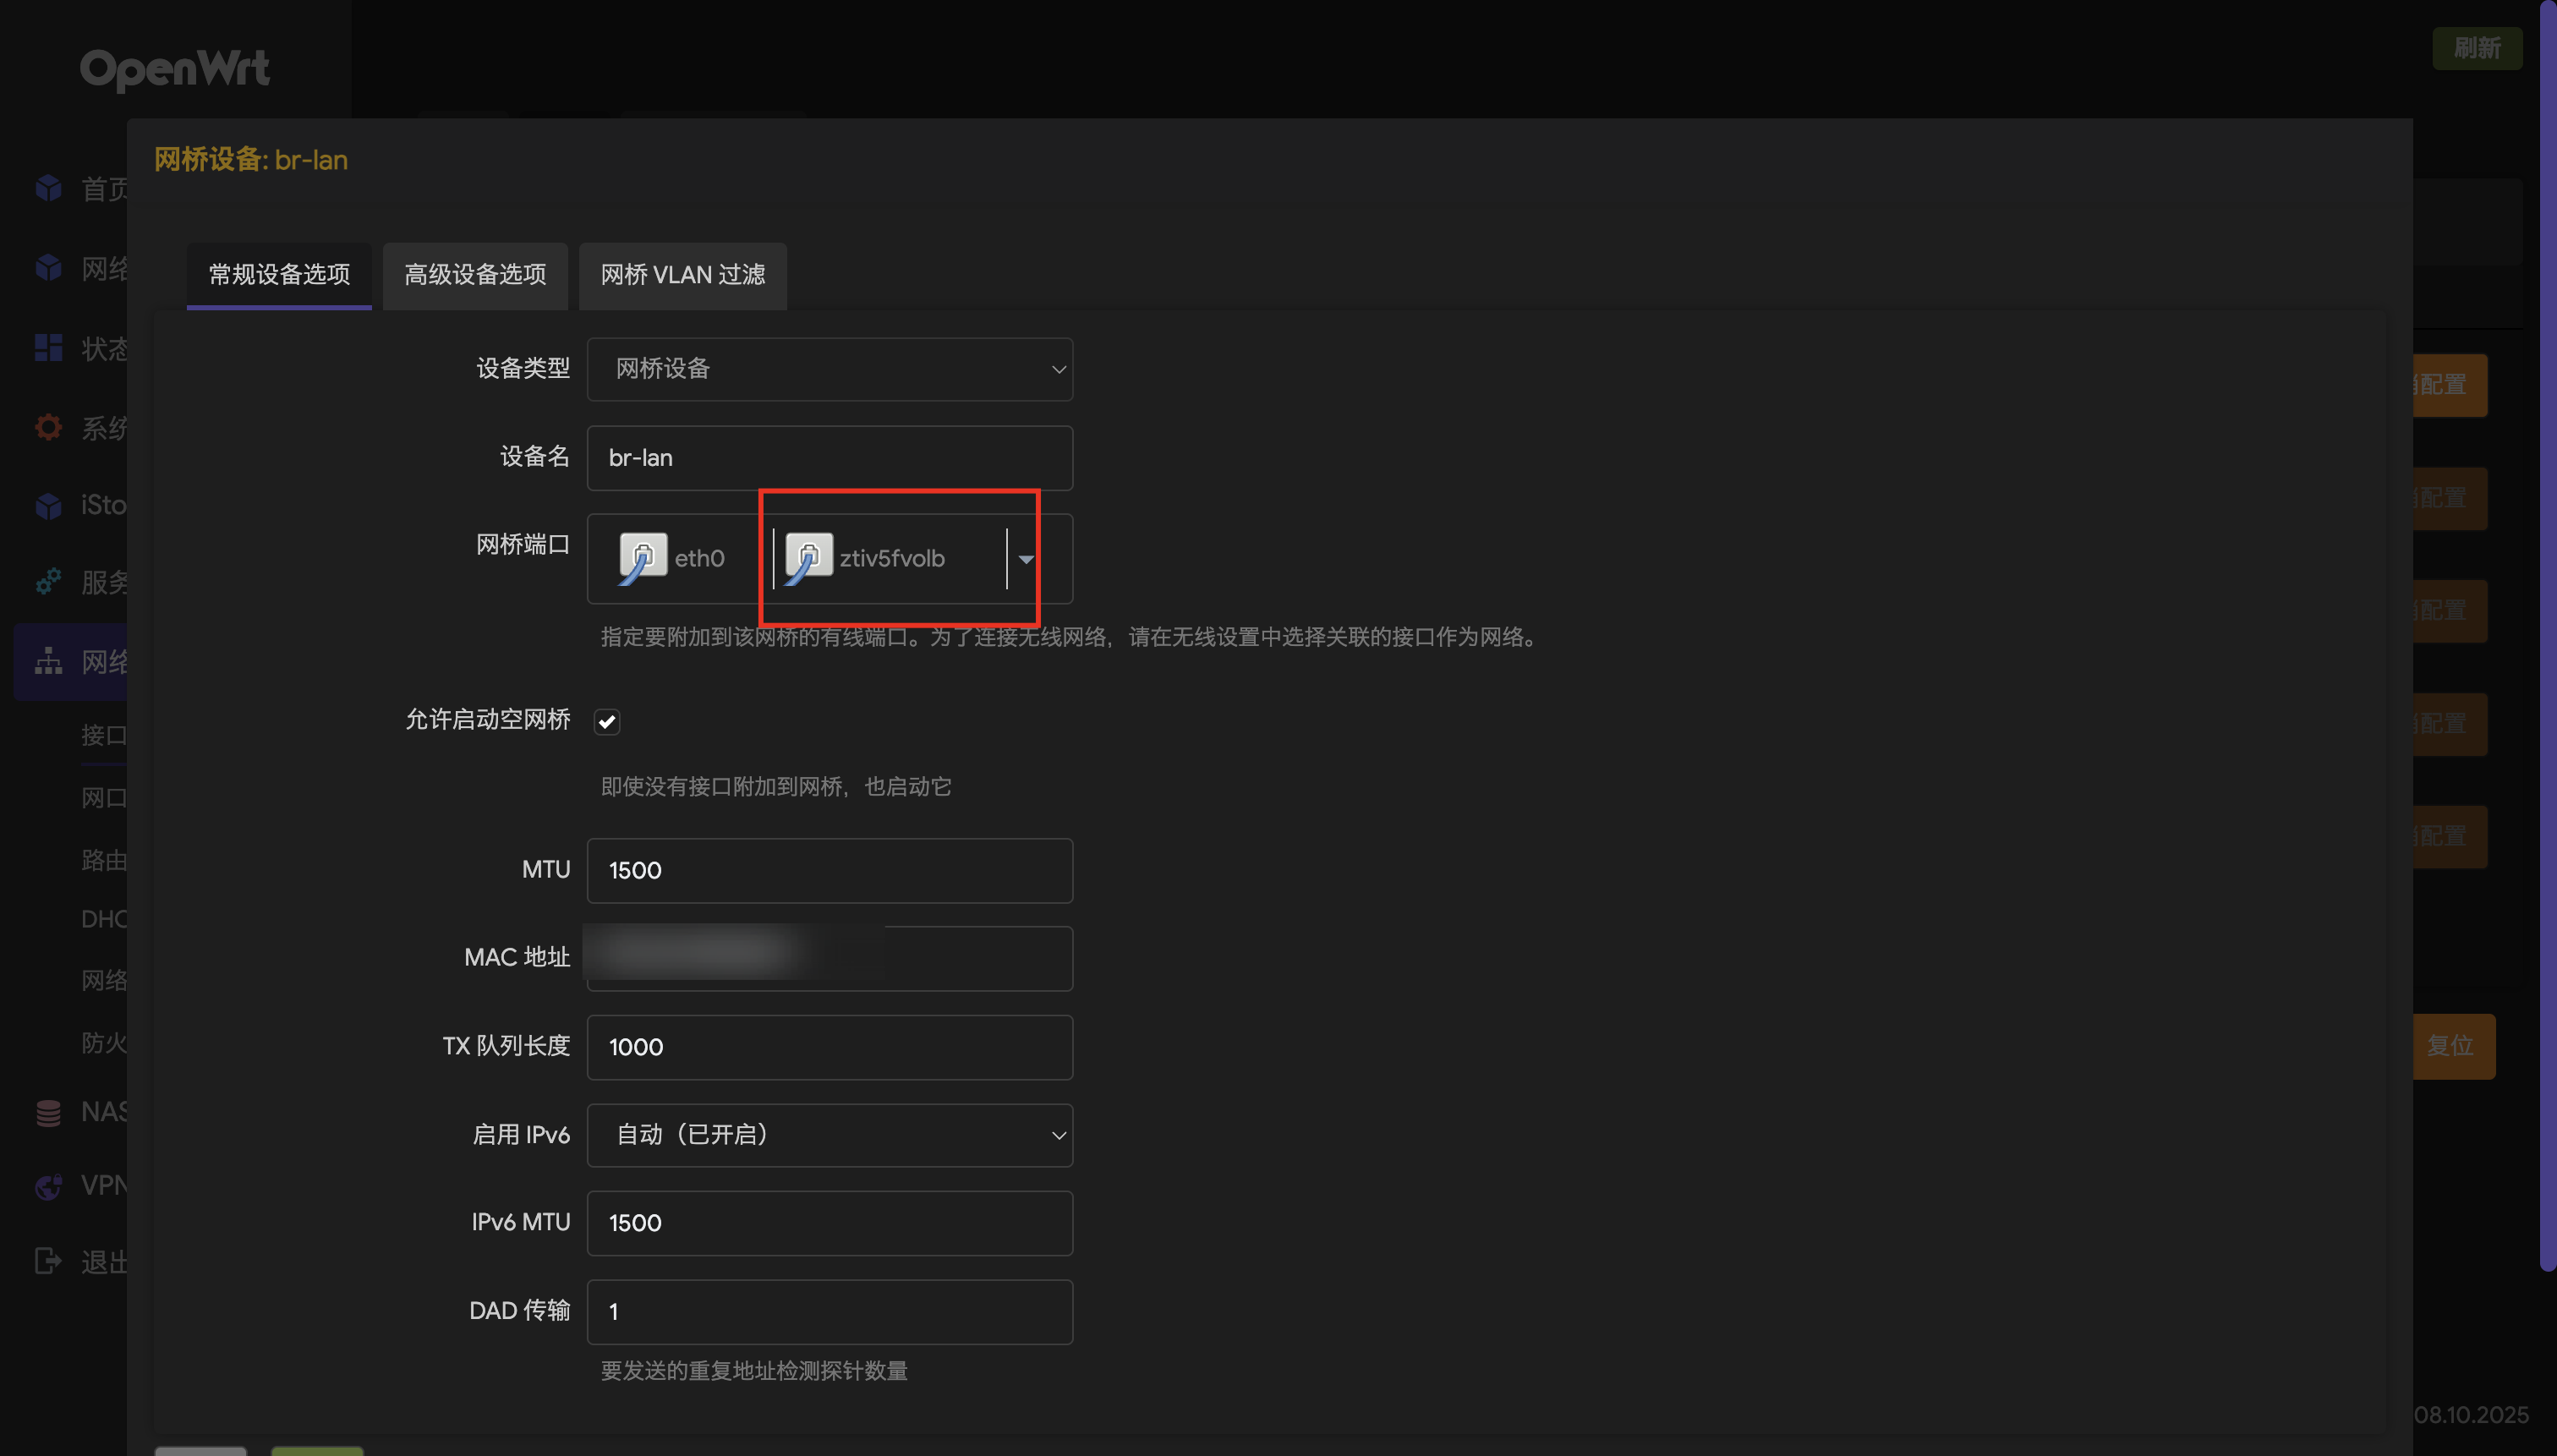The height and width of the screenshot is (1456, 2557).
Task: Click the NAS storage icon in sidebar
Action: 48,1112
